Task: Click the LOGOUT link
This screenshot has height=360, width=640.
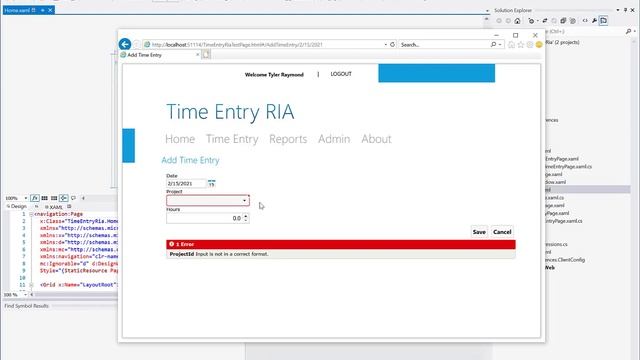Action: [341, 74]
